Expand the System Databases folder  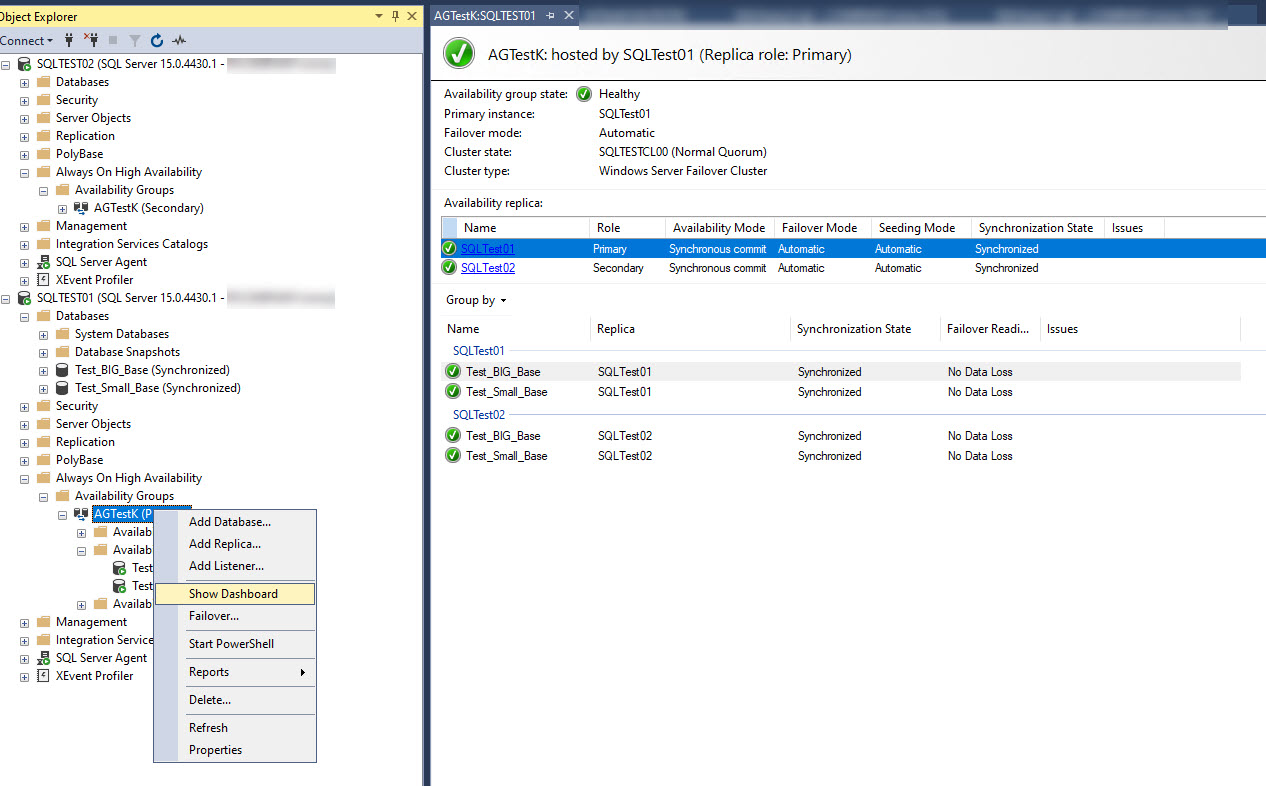44,334
